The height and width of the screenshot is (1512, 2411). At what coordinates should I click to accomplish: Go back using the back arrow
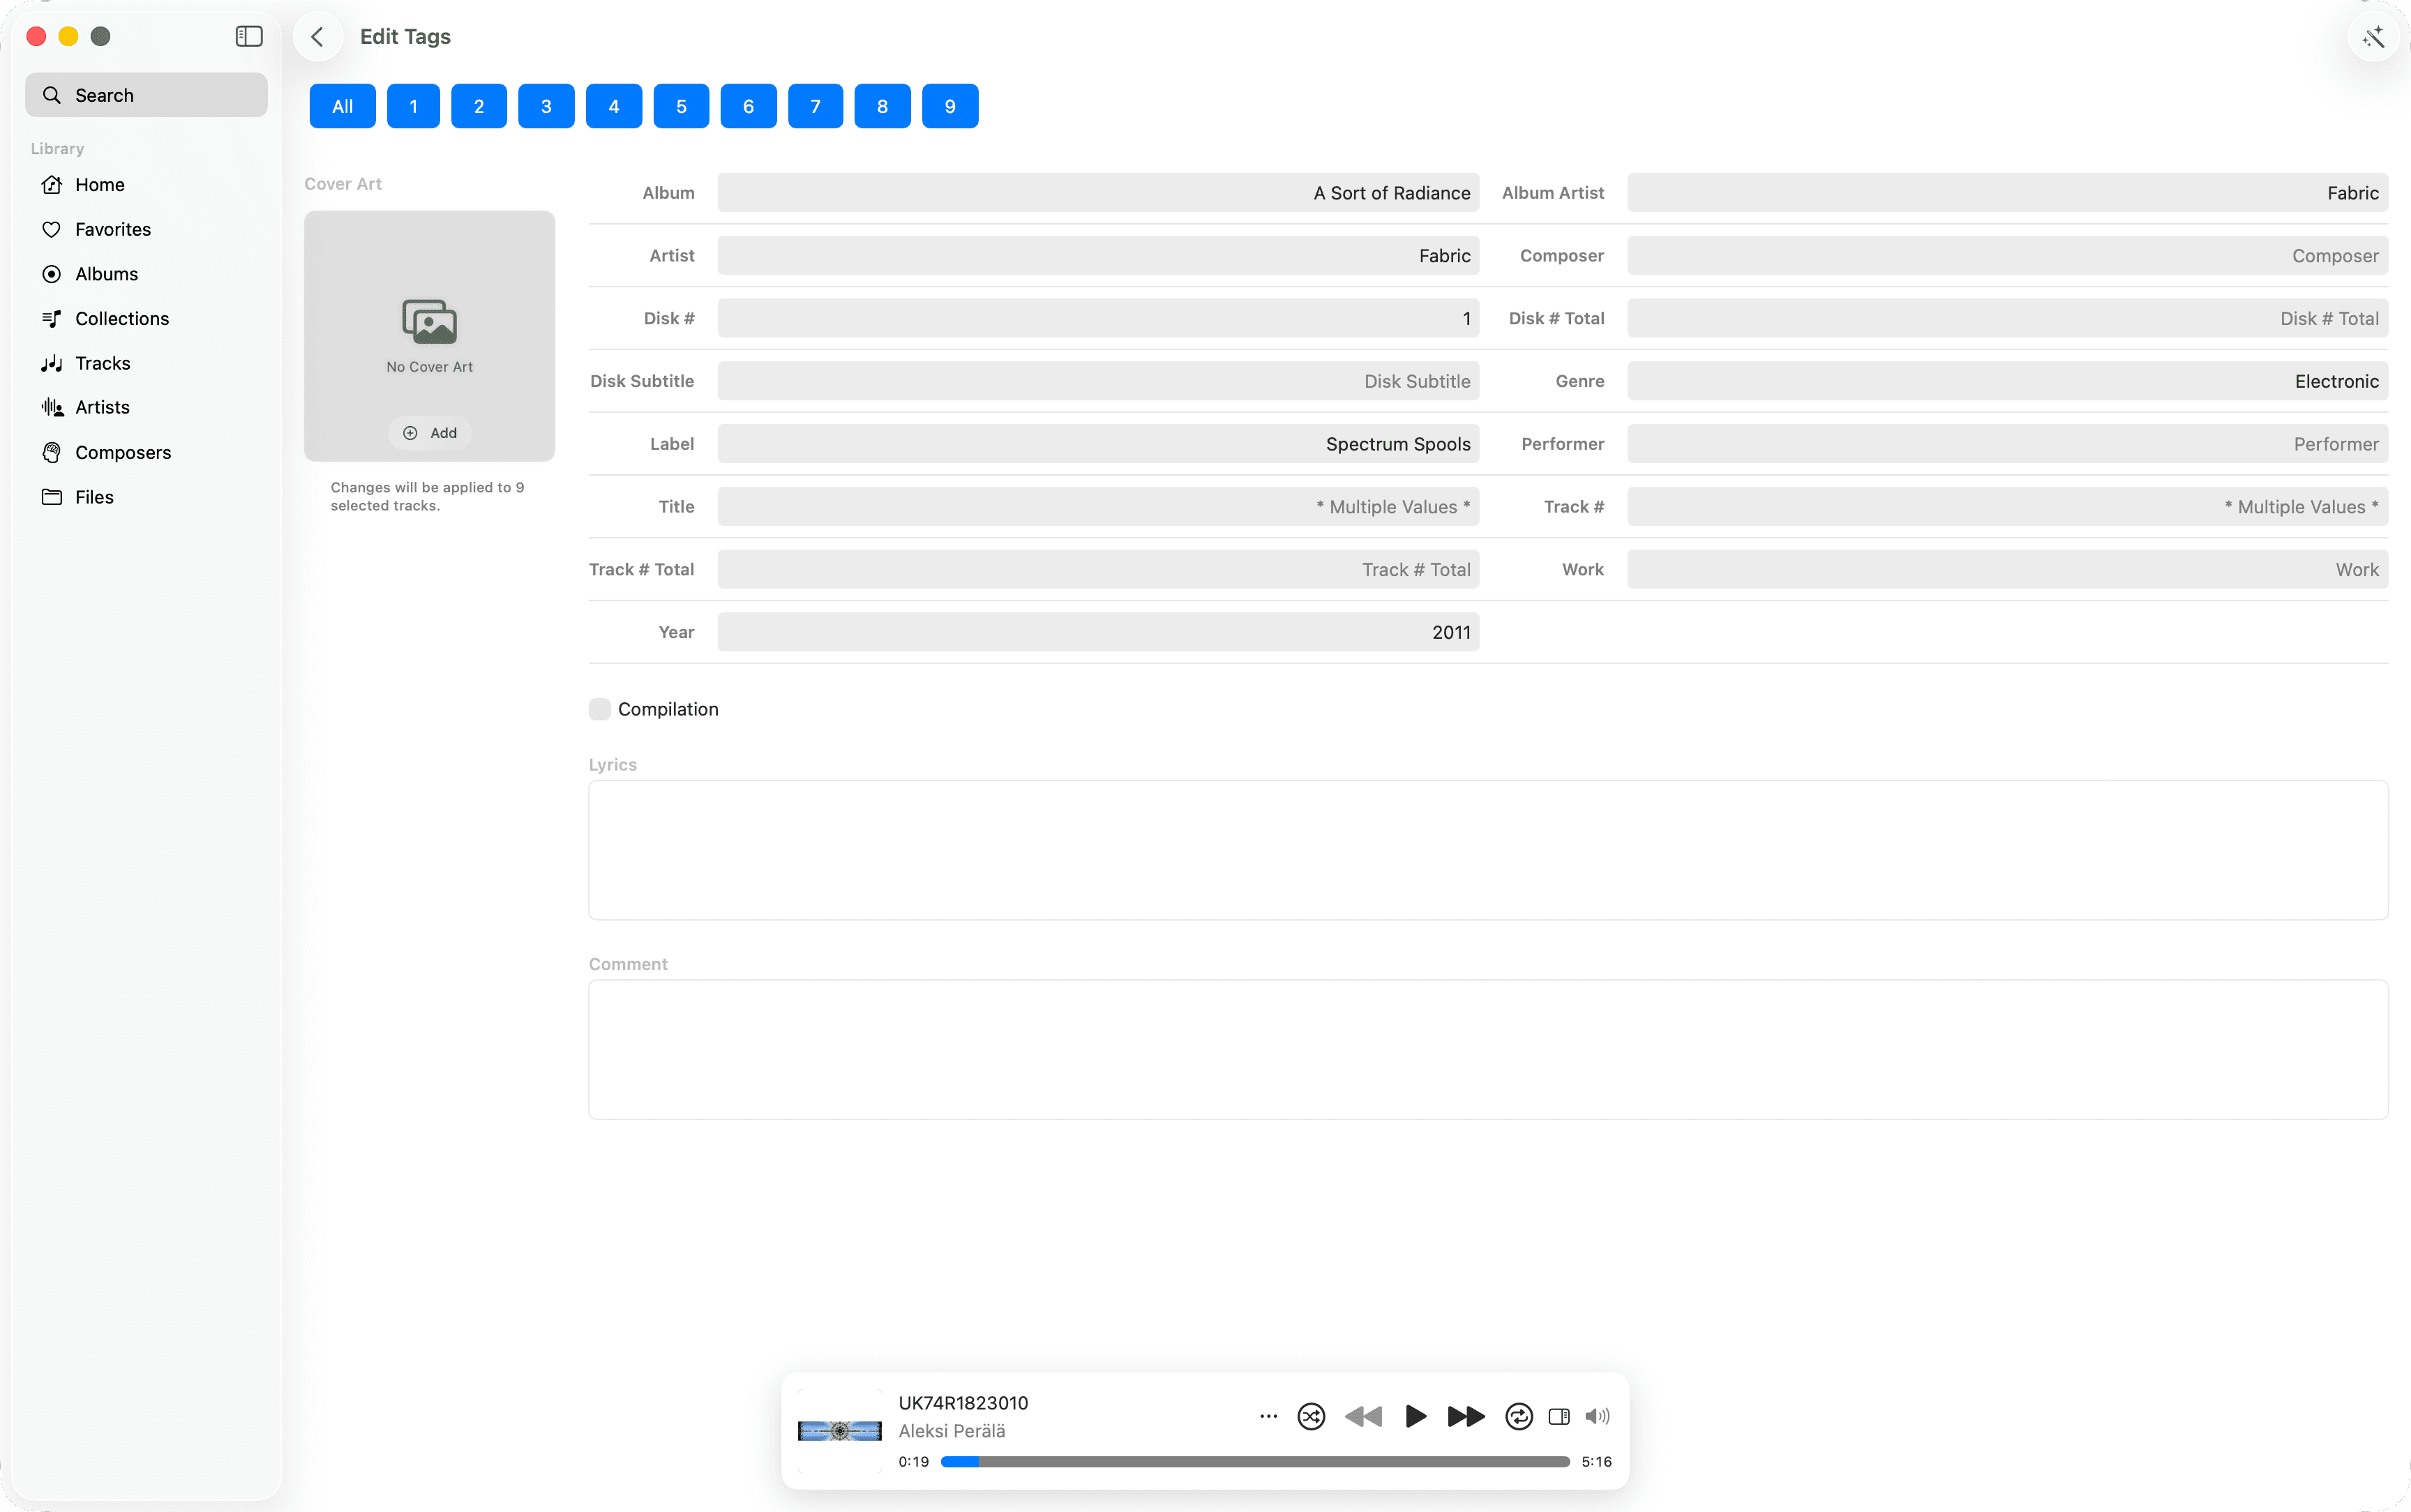tap(317, 36)
